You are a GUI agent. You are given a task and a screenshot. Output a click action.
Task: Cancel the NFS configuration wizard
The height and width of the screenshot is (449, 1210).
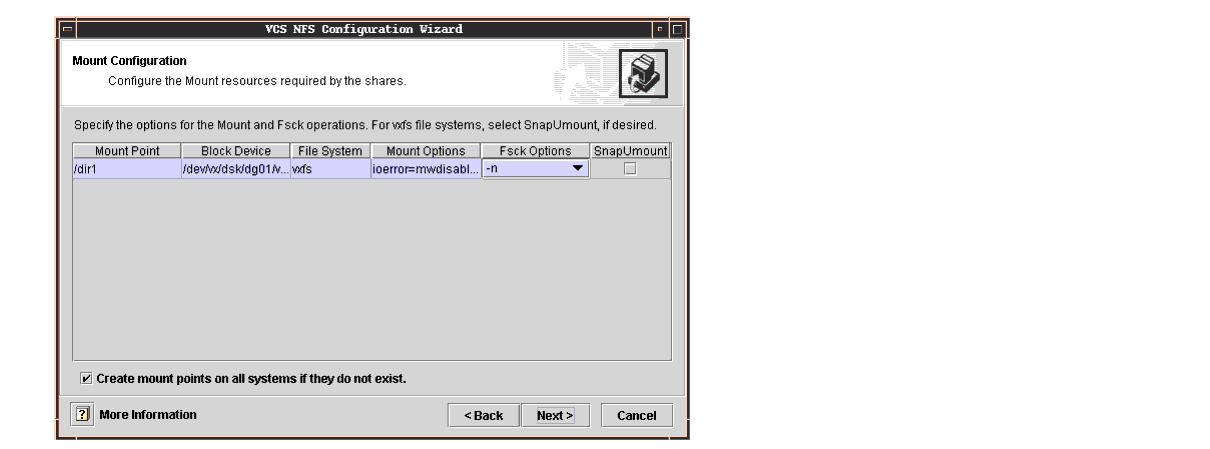click(636, 415)
